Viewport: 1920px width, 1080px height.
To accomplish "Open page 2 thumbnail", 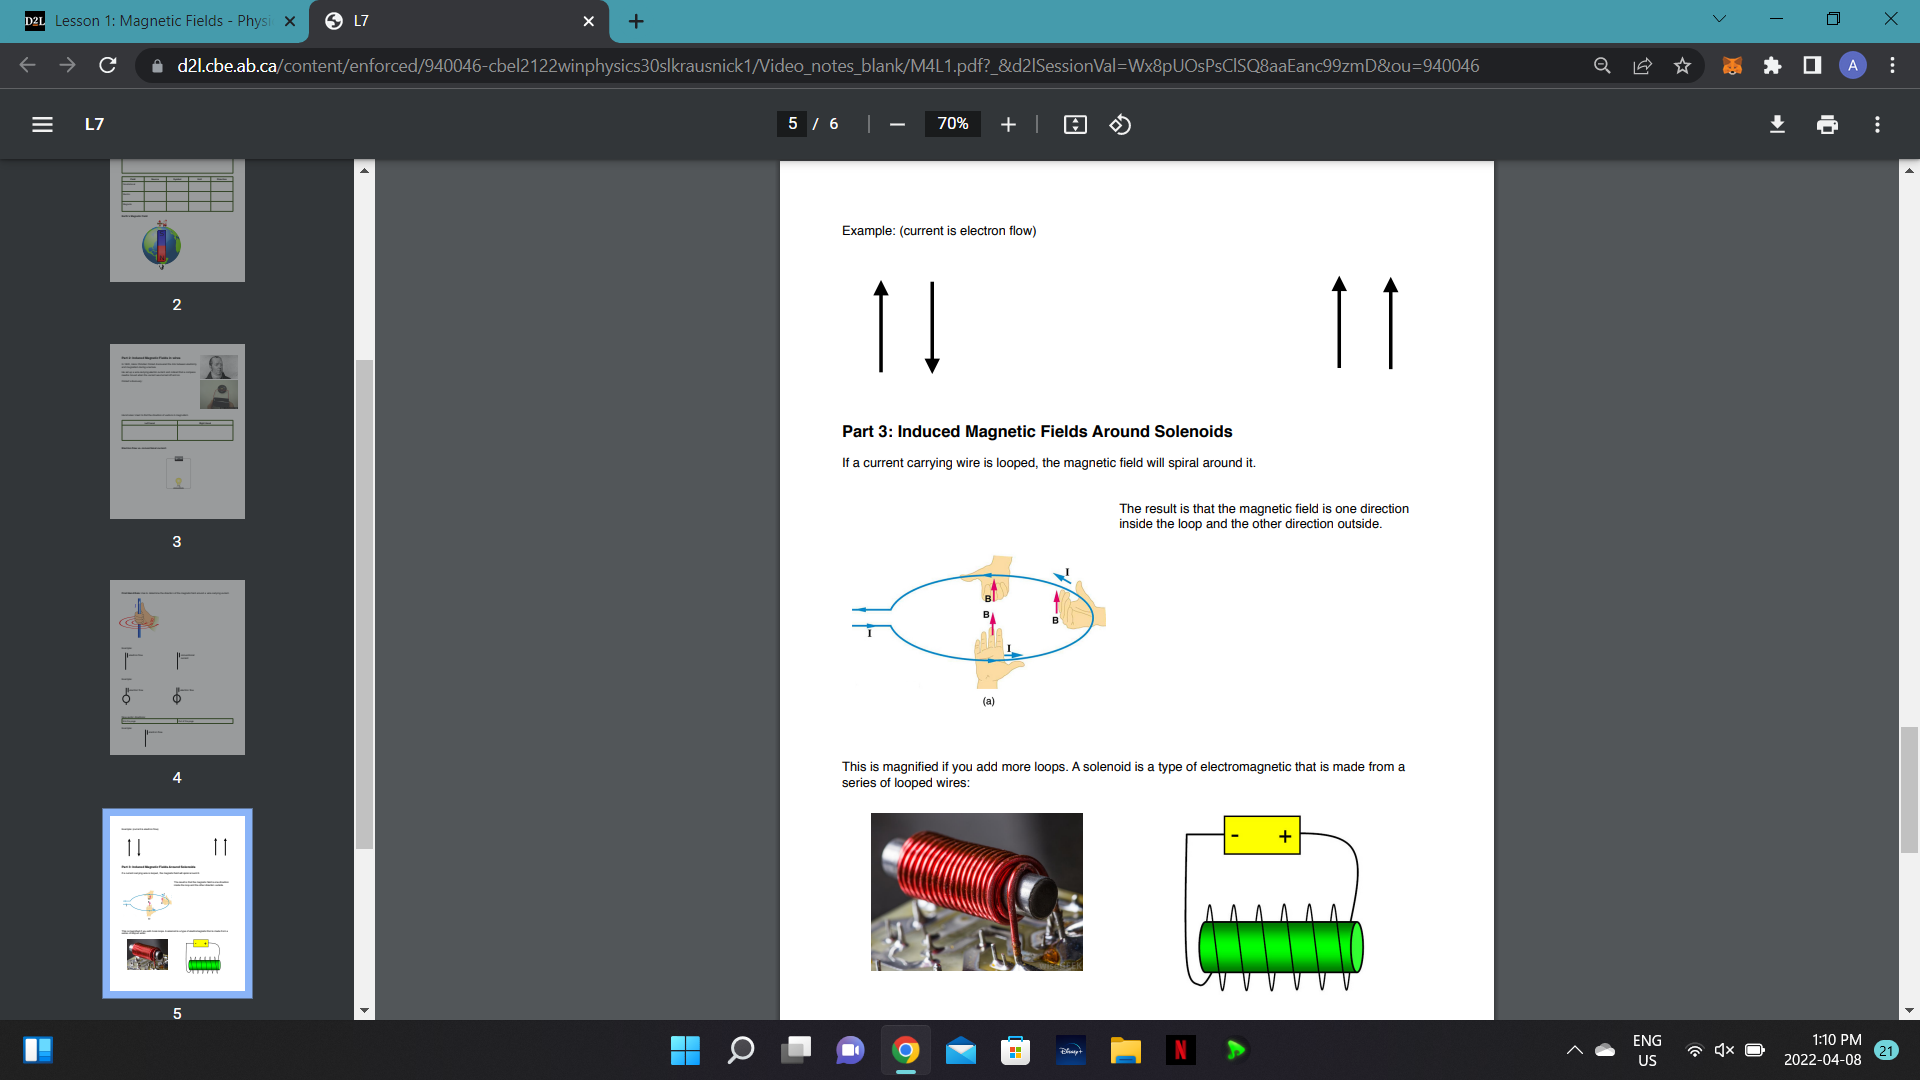I will pos(177,220).
